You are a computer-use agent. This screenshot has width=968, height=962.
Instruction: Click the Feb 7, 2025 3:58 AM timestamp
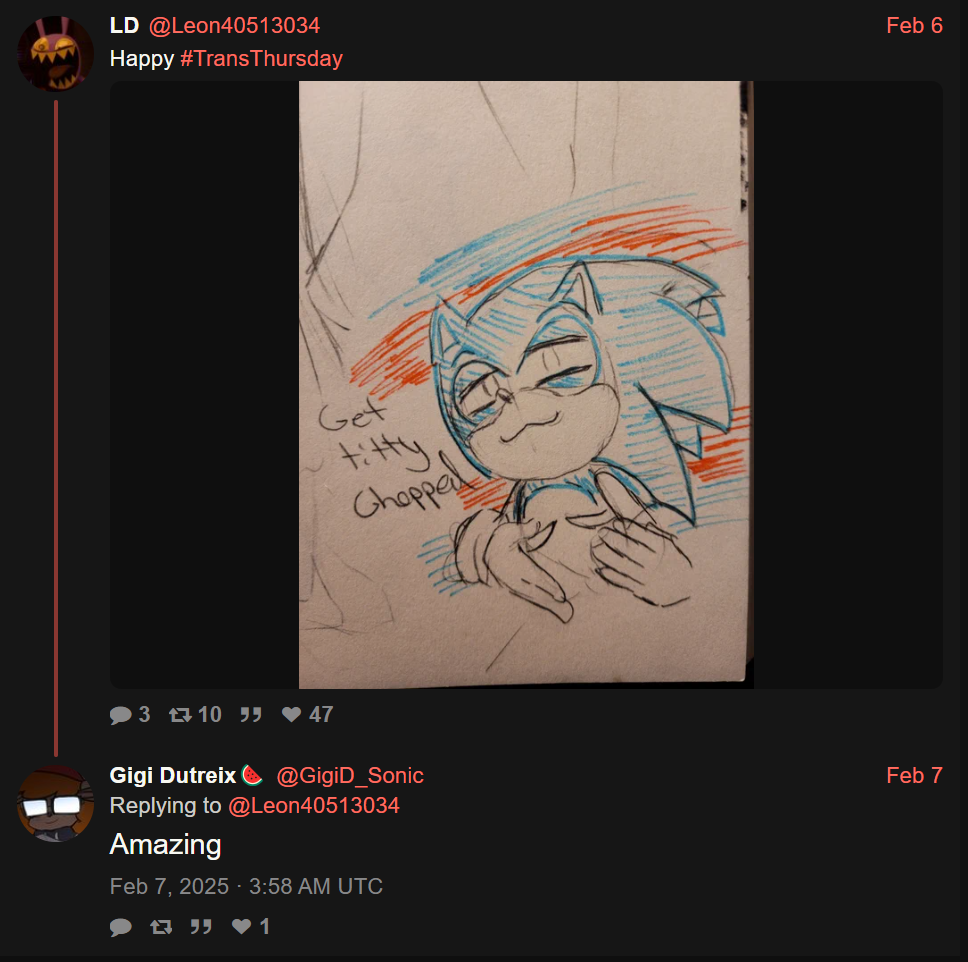[246, 887]
